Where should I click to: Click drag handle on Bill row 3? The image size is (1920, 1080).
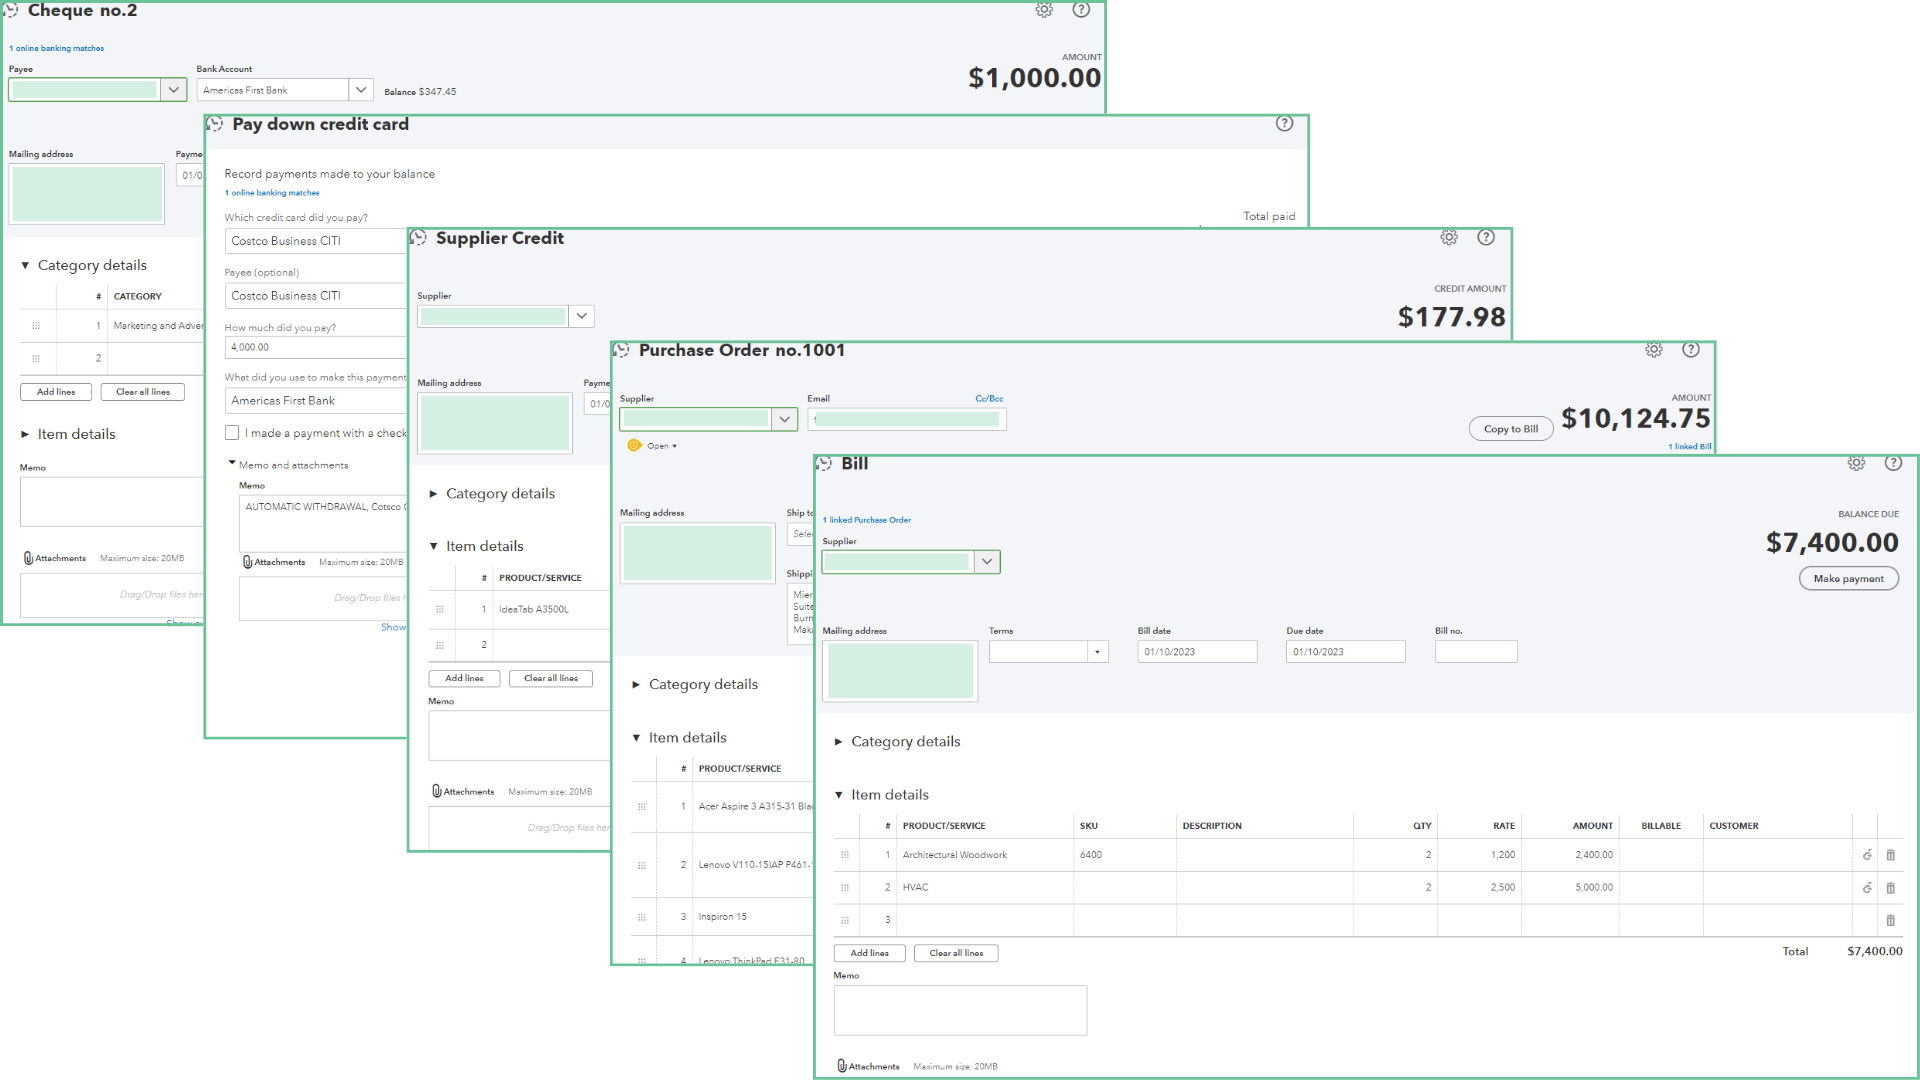click(845, 920)
